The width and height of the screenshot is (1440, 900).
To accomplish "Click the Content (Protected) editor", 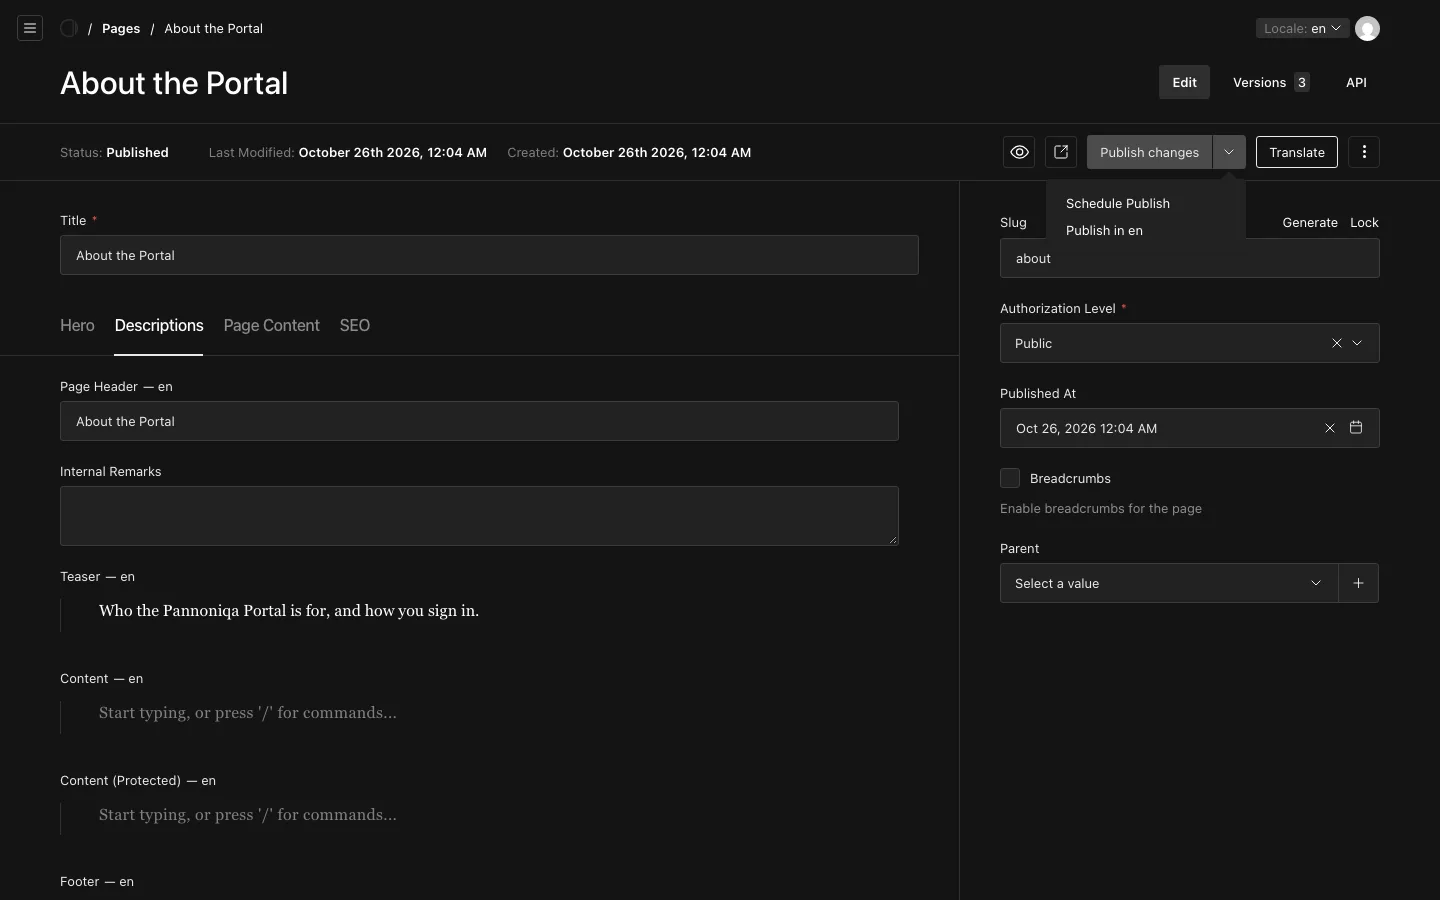I will (x=479, y=815).
